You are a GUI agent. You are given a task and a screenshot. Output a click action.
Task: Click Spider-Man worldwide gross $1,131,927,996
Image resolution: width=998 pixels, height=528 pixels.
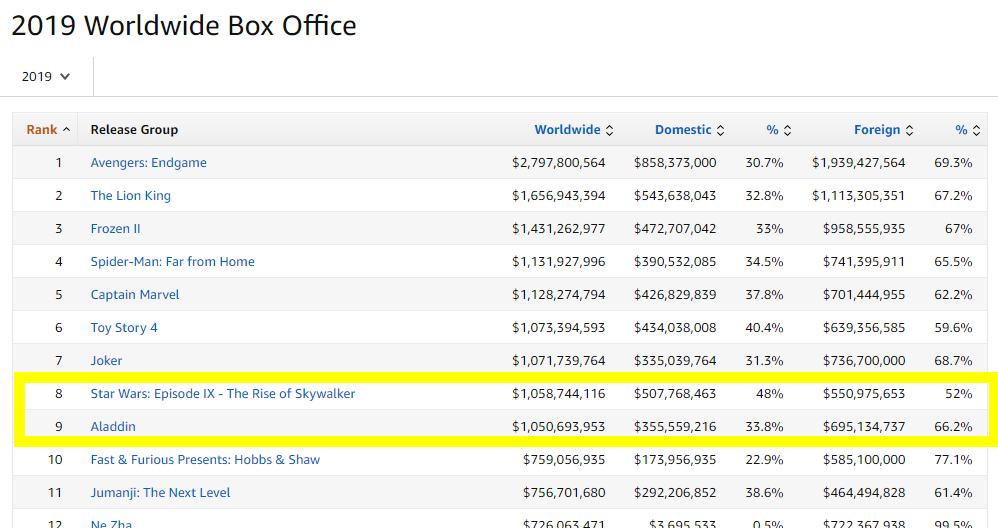[x=558, y=262]
